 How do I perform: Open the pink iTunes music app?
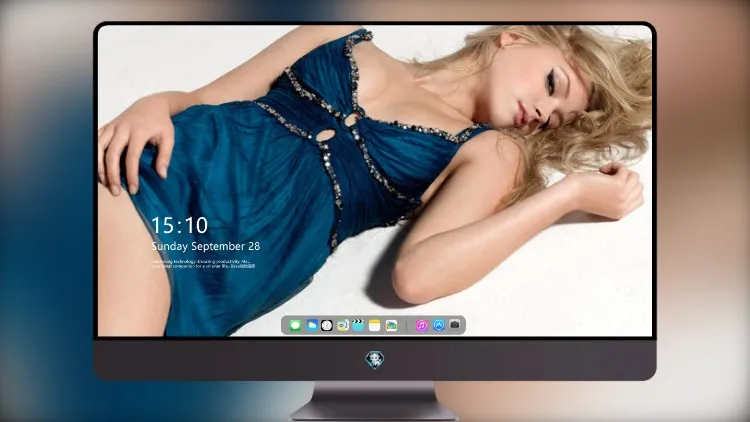(x=421, y=325)
